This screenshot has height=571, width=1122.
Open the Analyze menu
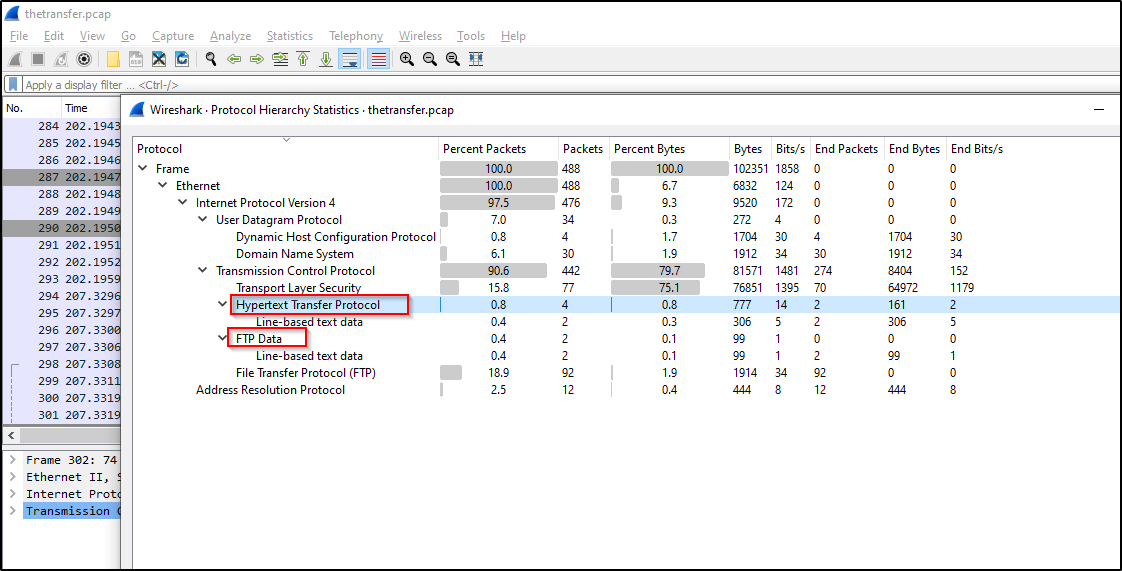[230, 36]
